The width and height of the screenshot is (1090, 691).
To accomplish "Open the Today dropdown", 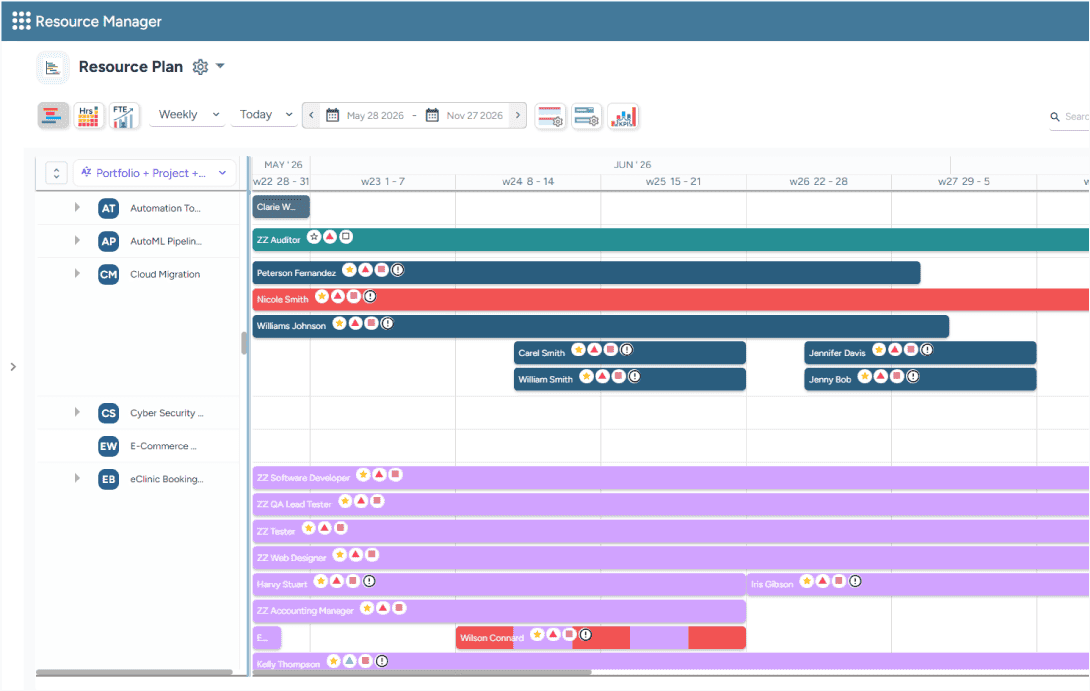I will point(266,115).
